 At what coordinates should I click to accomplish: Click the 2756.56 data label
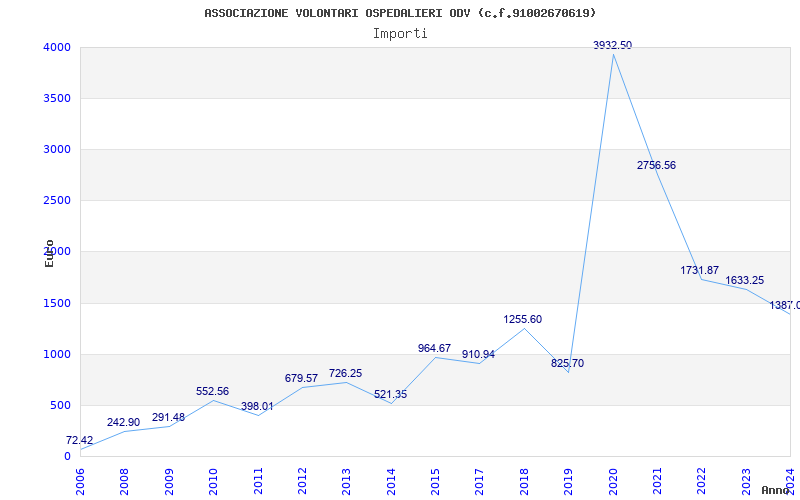656,165
